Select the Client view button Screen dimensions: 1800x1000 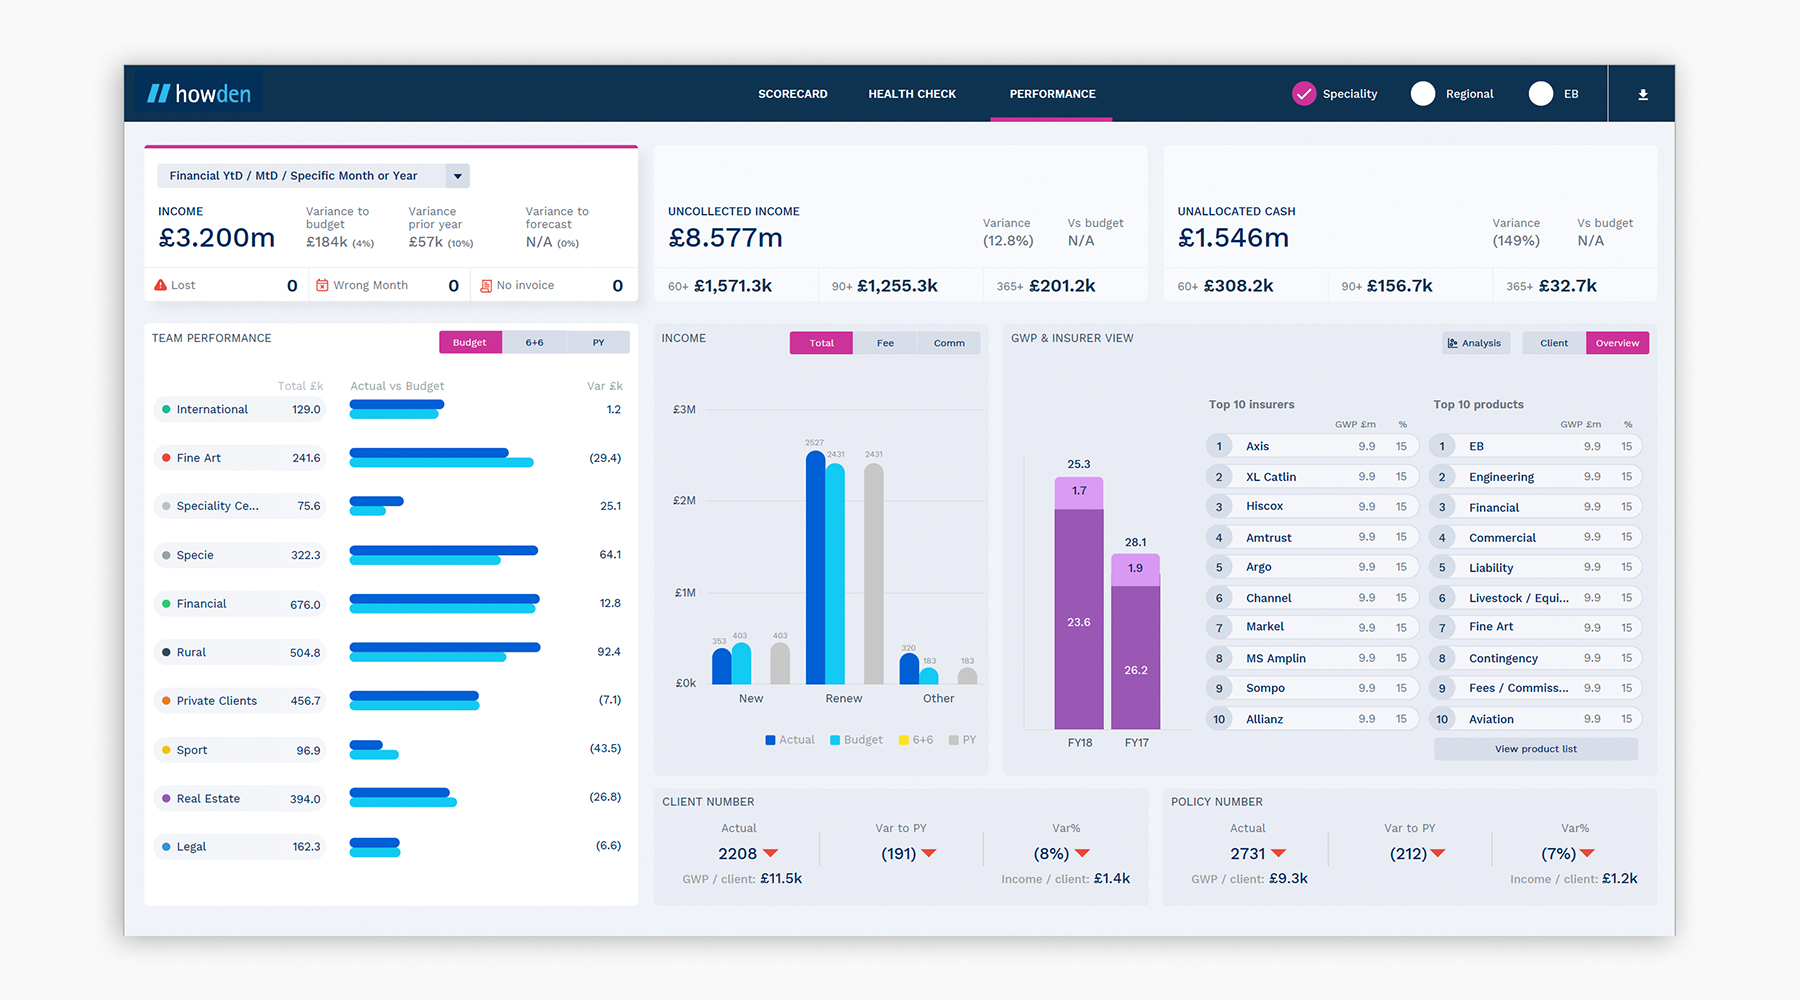pos(1554,343)
